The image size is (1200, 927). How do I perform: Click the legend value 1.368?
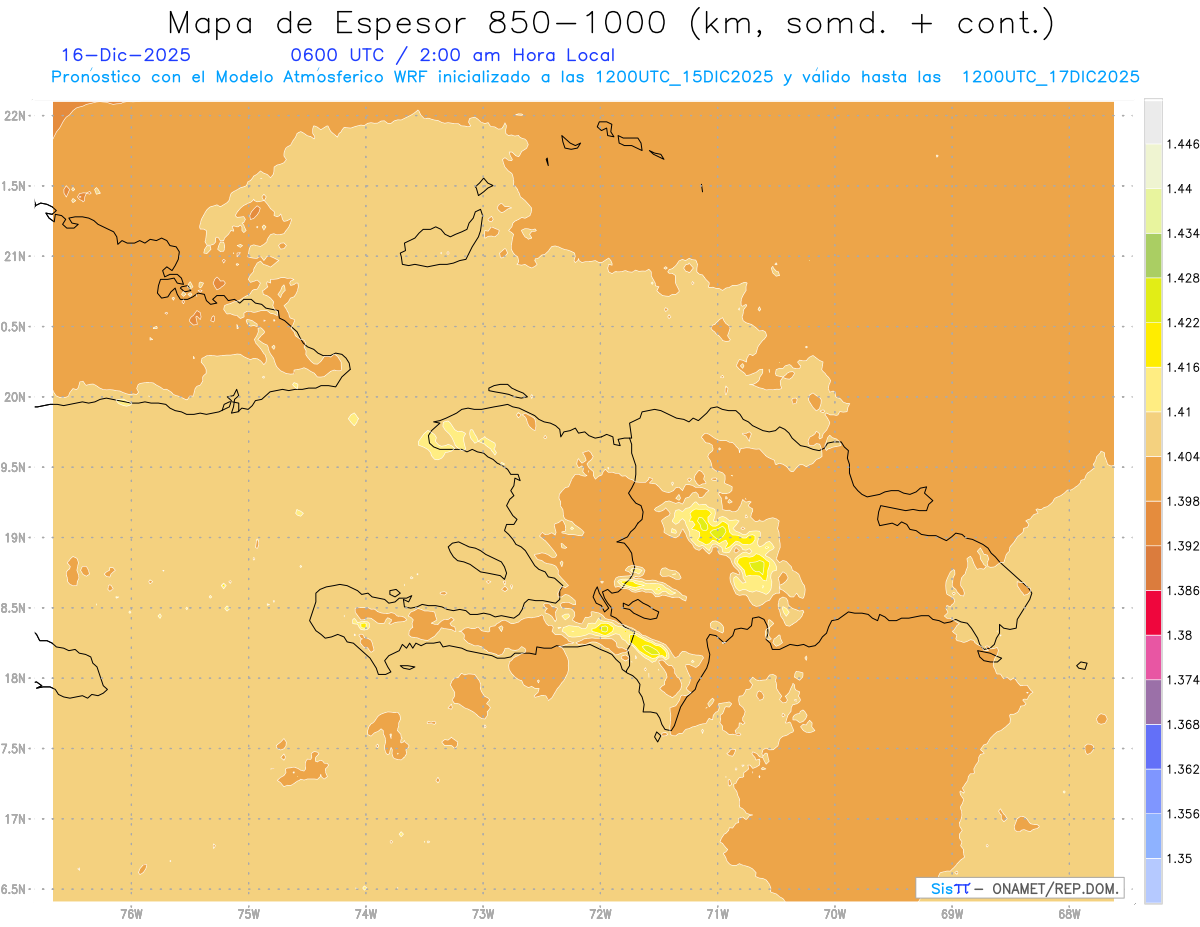coord(1183,724)
